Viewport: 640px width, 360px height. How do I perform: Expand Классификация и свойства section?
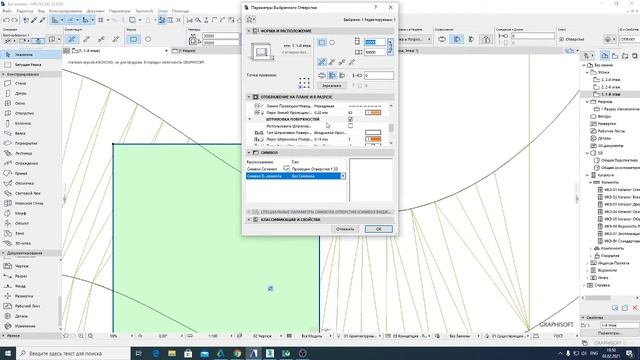pos(249,220)
